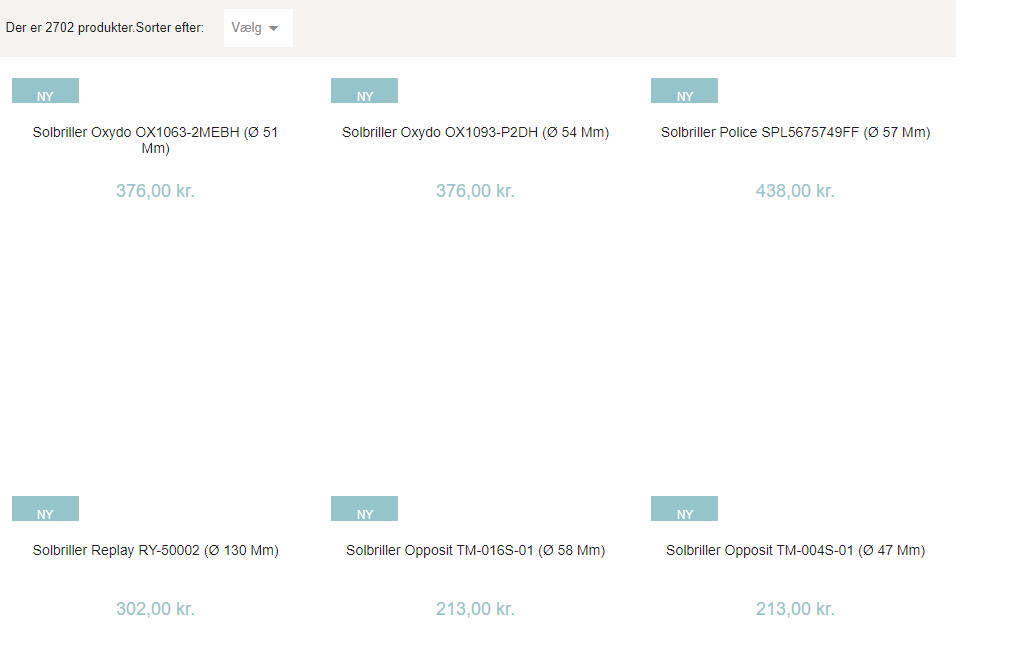Click NY badge on Police SPL5675749FF
The image size is (1015, 654).
tap(684, 91)
